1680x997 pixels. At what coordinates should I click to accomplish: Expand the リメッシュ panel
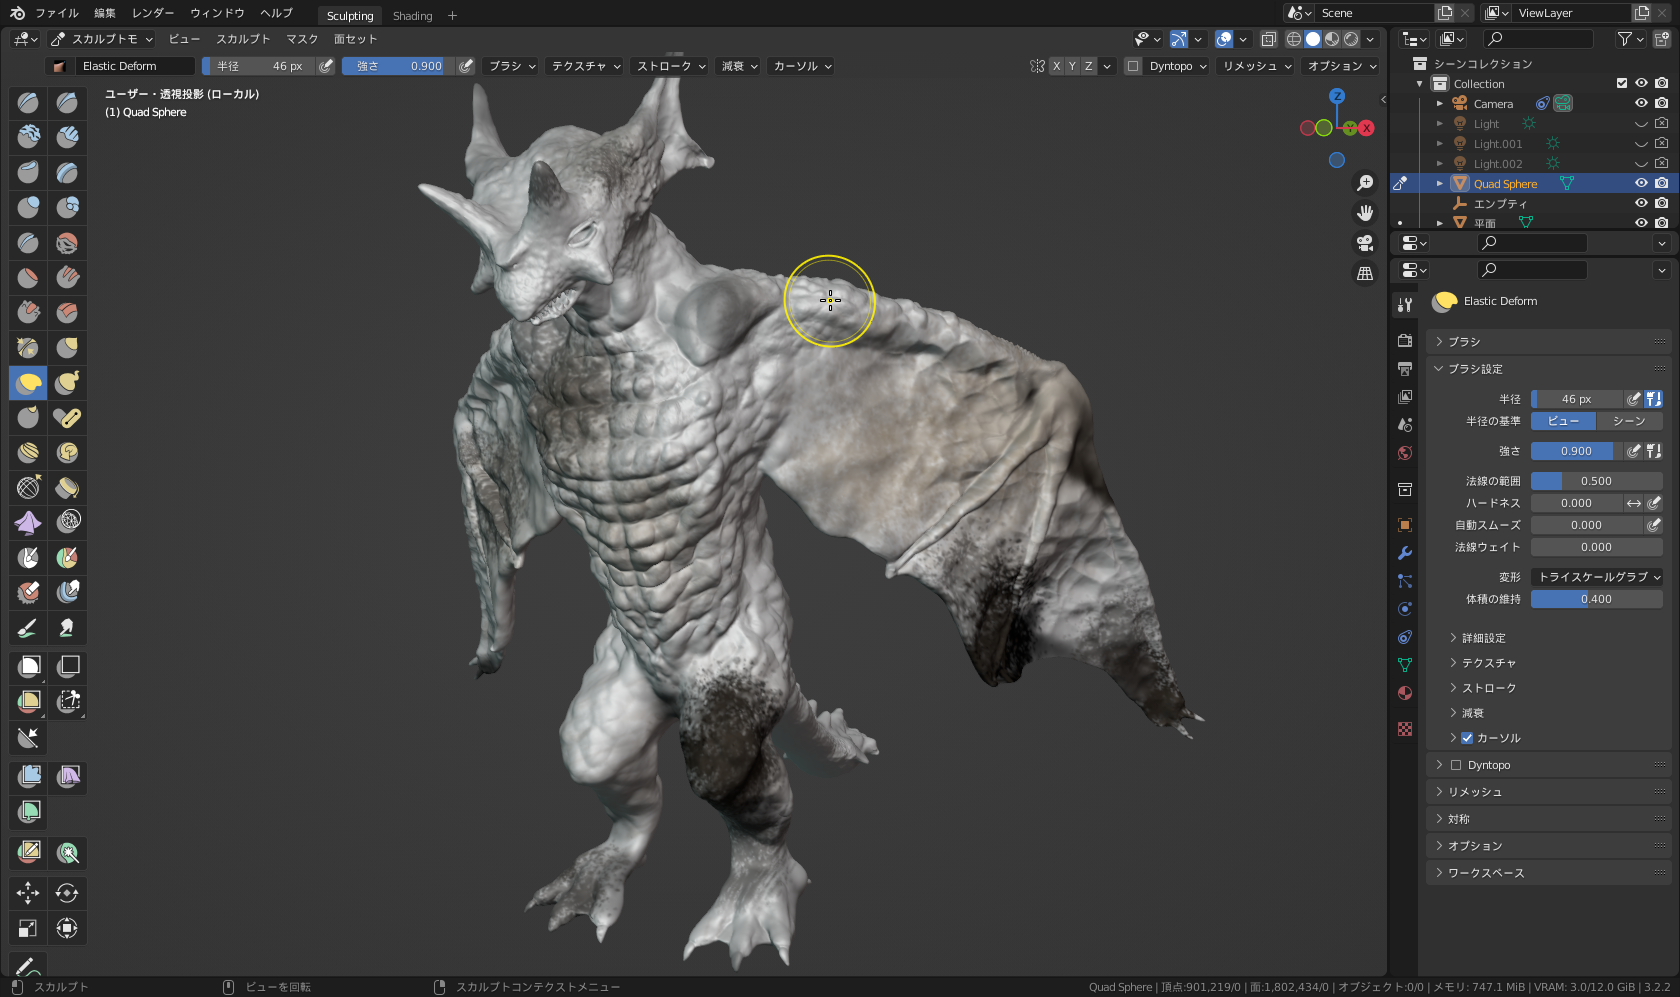pos(1475,792)
